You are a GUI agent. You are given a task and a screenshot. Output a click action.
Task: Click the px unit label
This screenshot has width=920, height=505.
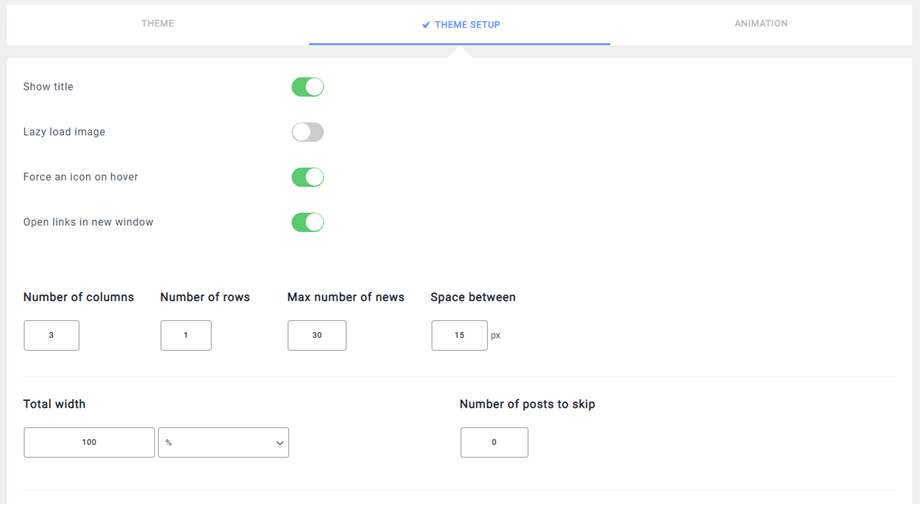[x=496, y=336]
